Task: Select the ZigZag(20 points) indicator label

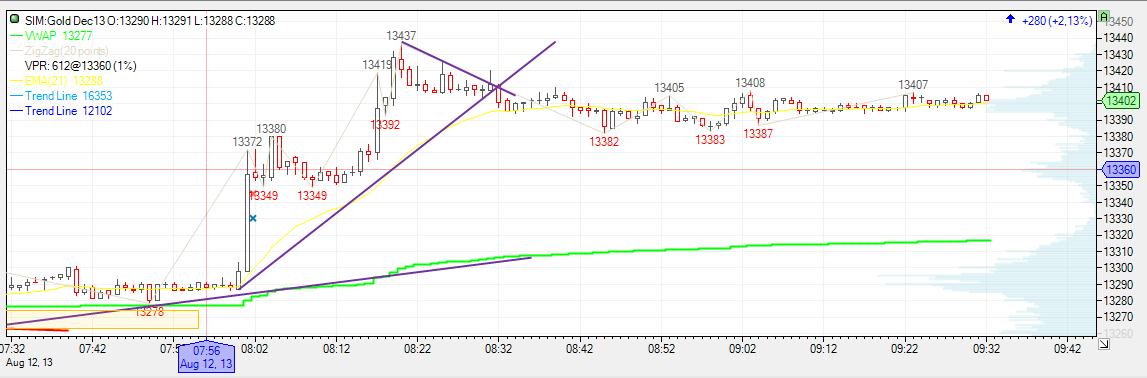Action: (67, 50)
